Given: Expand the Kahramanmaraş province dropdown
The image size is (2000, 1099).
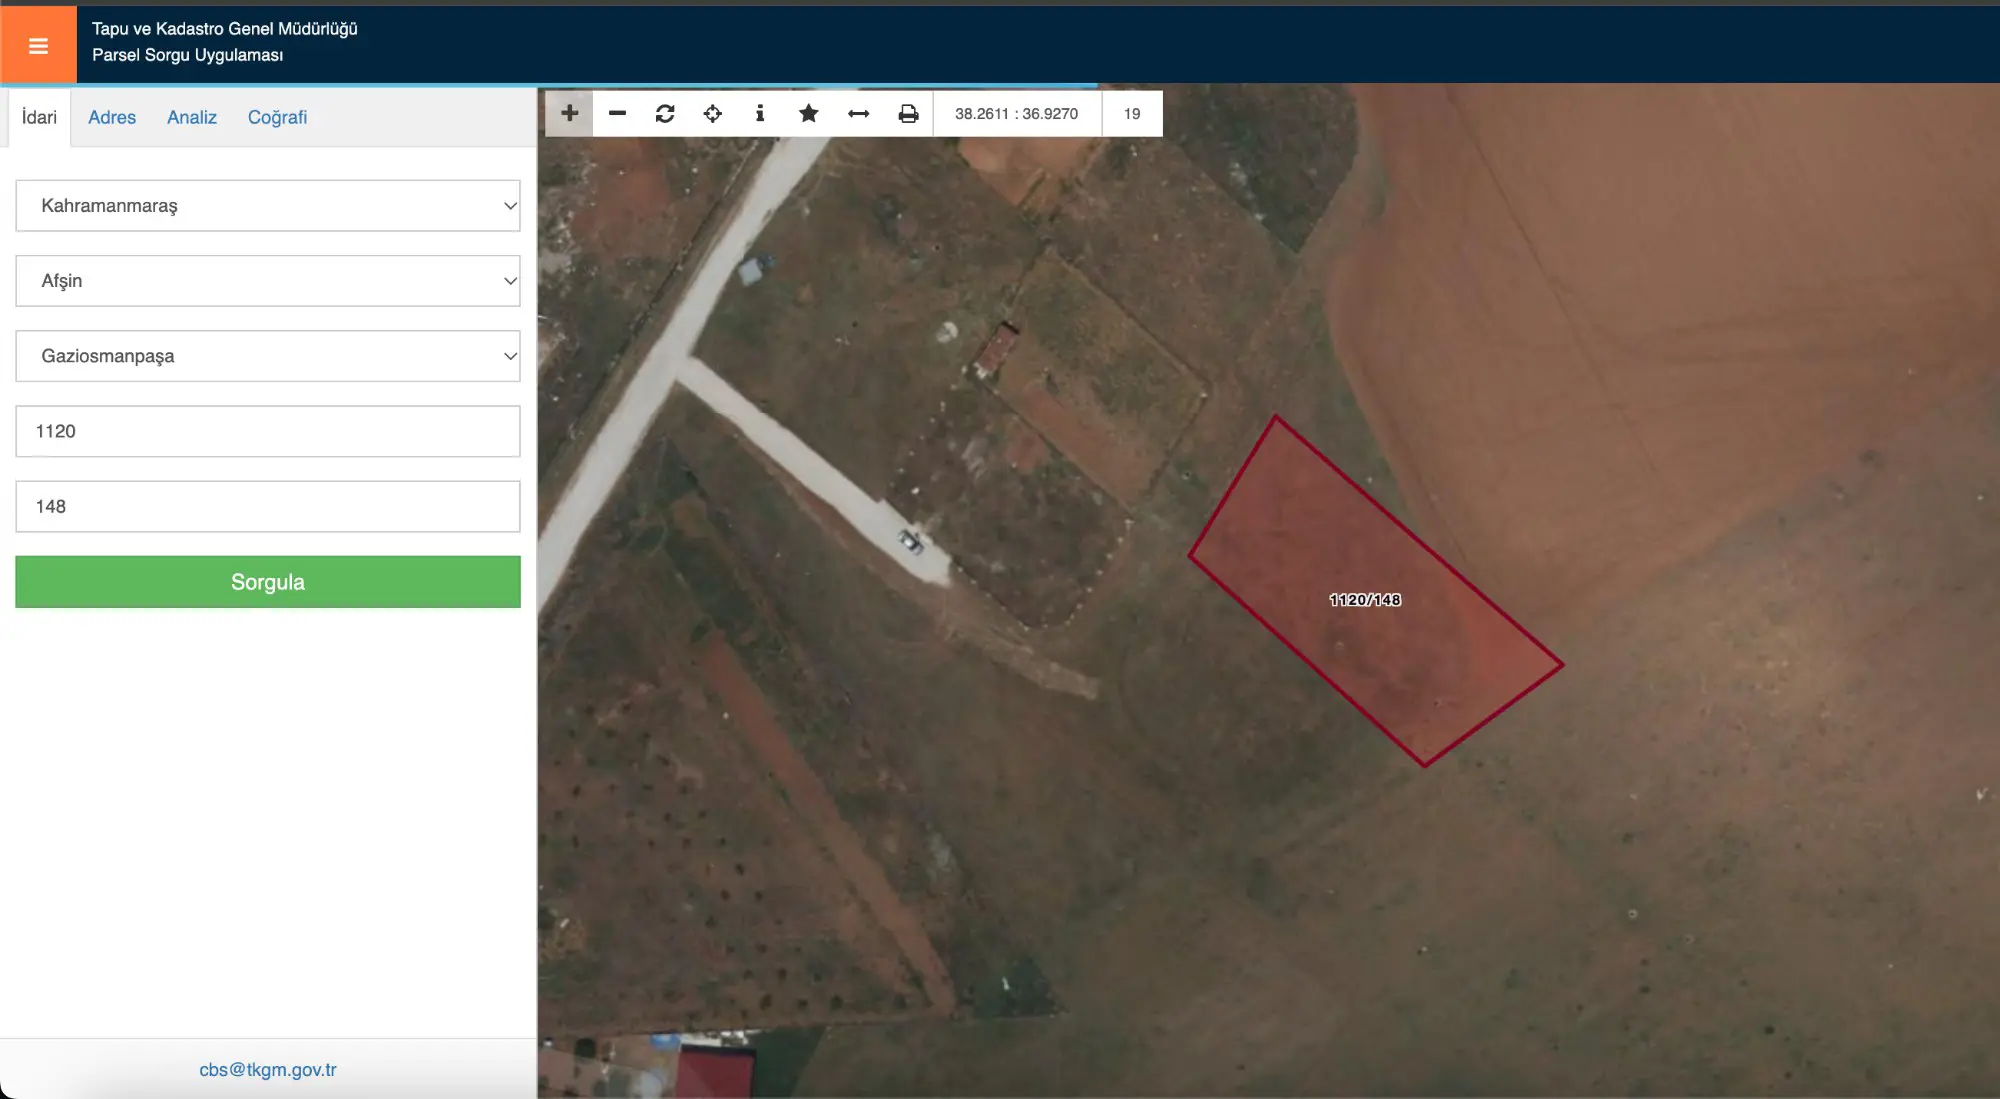Looking at the screenshot, I should (x=268, y=205).
